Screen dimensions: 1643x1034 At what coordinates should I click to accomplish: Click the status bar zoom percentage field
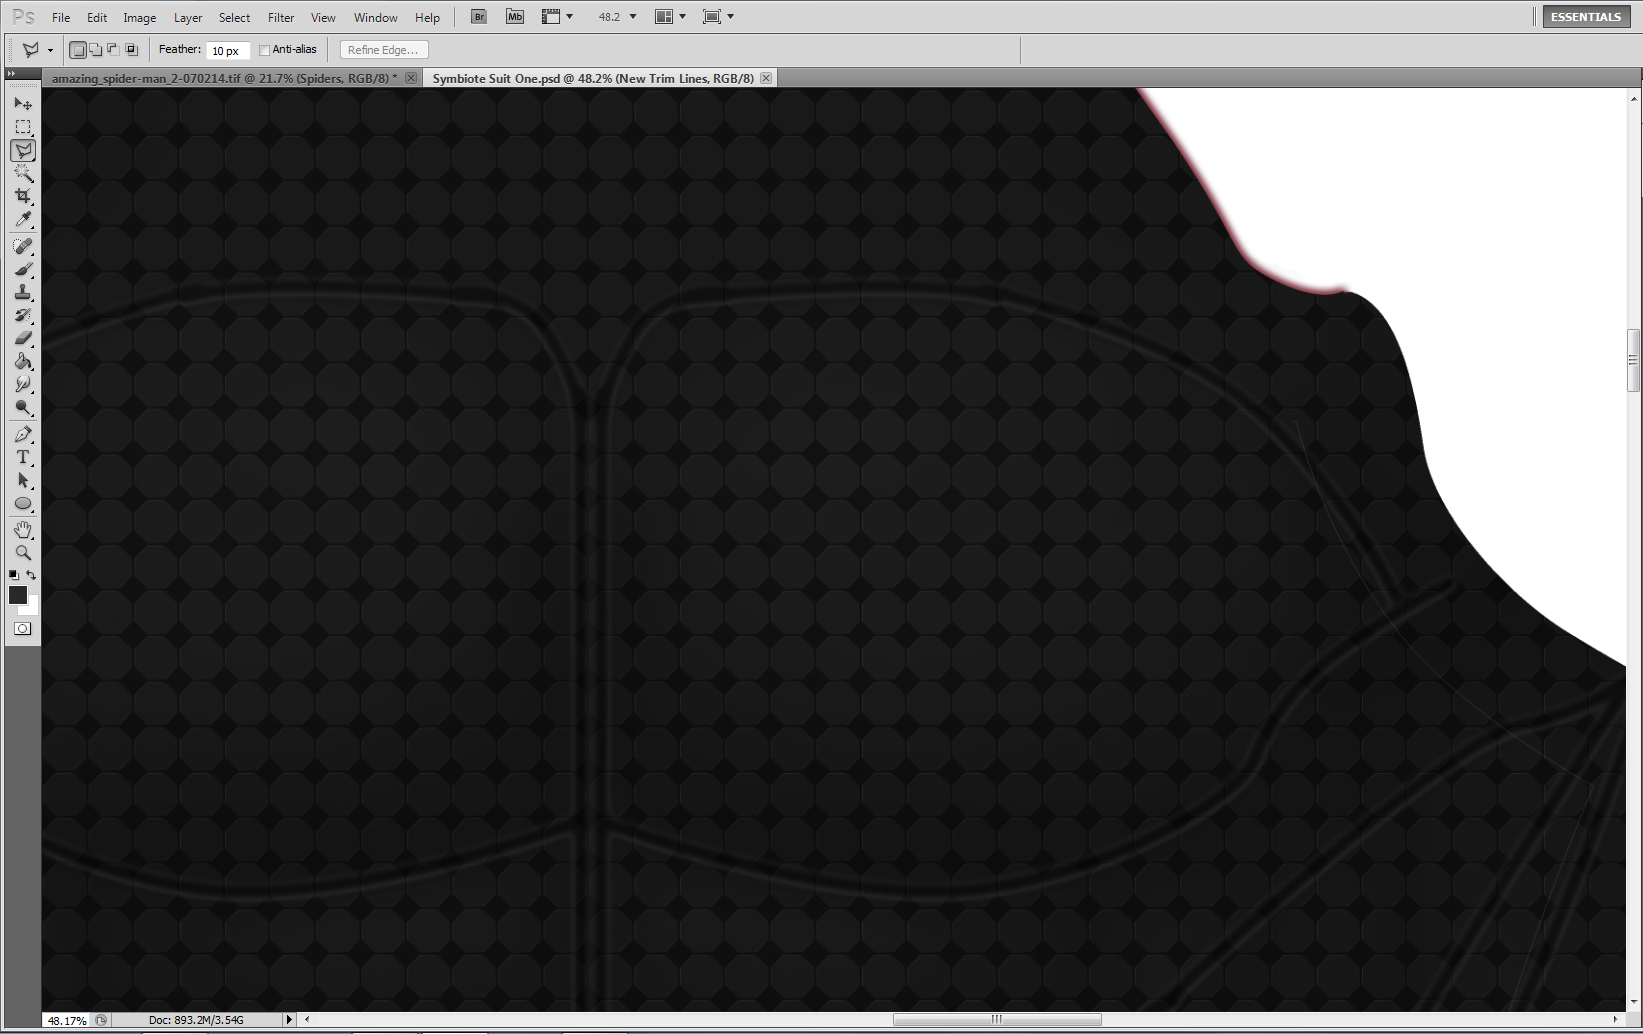tap(68, 1020)
